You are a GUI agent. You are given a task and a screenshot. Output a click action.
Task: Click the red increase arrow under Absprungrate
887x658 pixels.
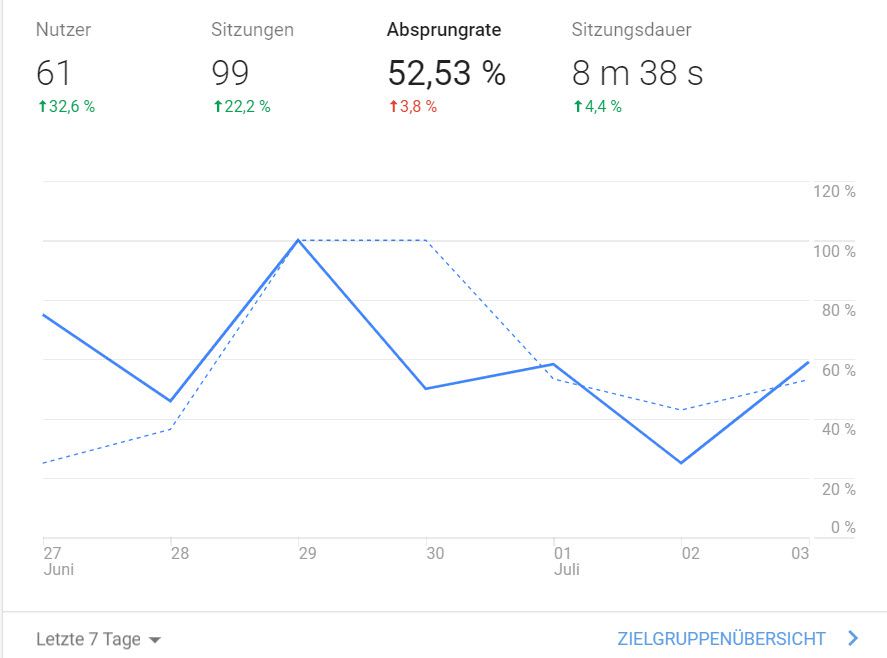(x=392, y=103)
